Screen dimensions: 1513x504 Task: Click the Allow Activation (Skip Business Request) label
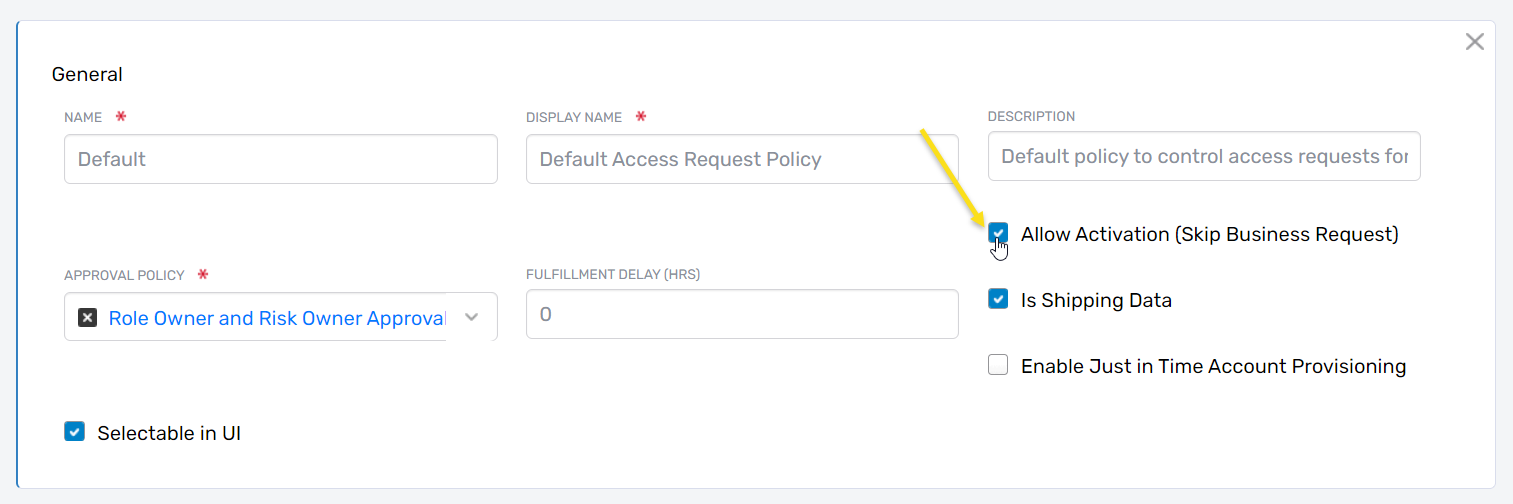click(x=1209, y=234)
